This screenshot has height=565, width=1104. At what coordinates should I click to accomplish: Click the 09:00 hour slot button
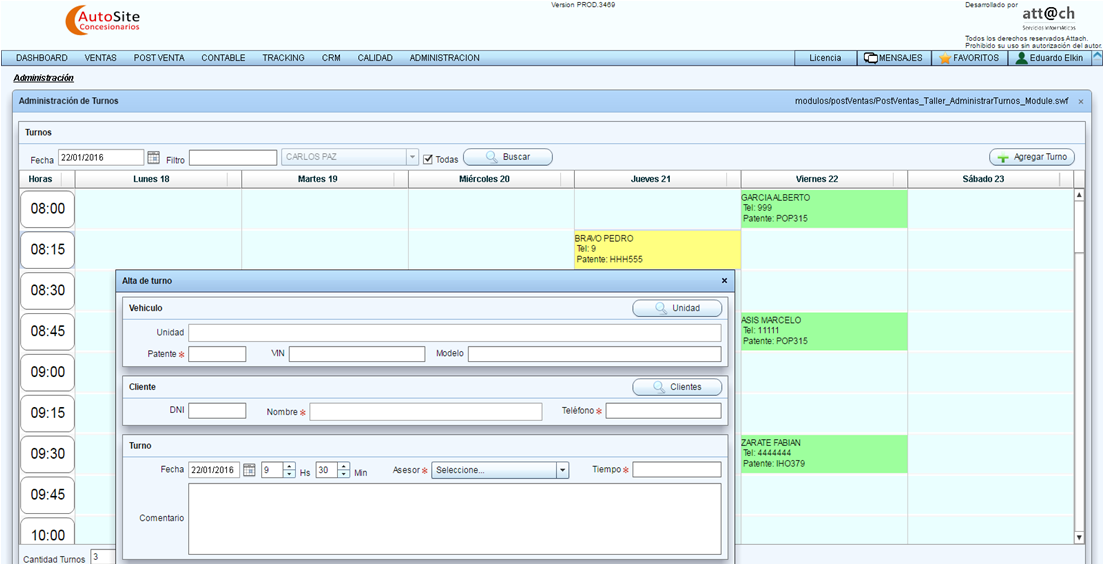click(x=47, y=373)
